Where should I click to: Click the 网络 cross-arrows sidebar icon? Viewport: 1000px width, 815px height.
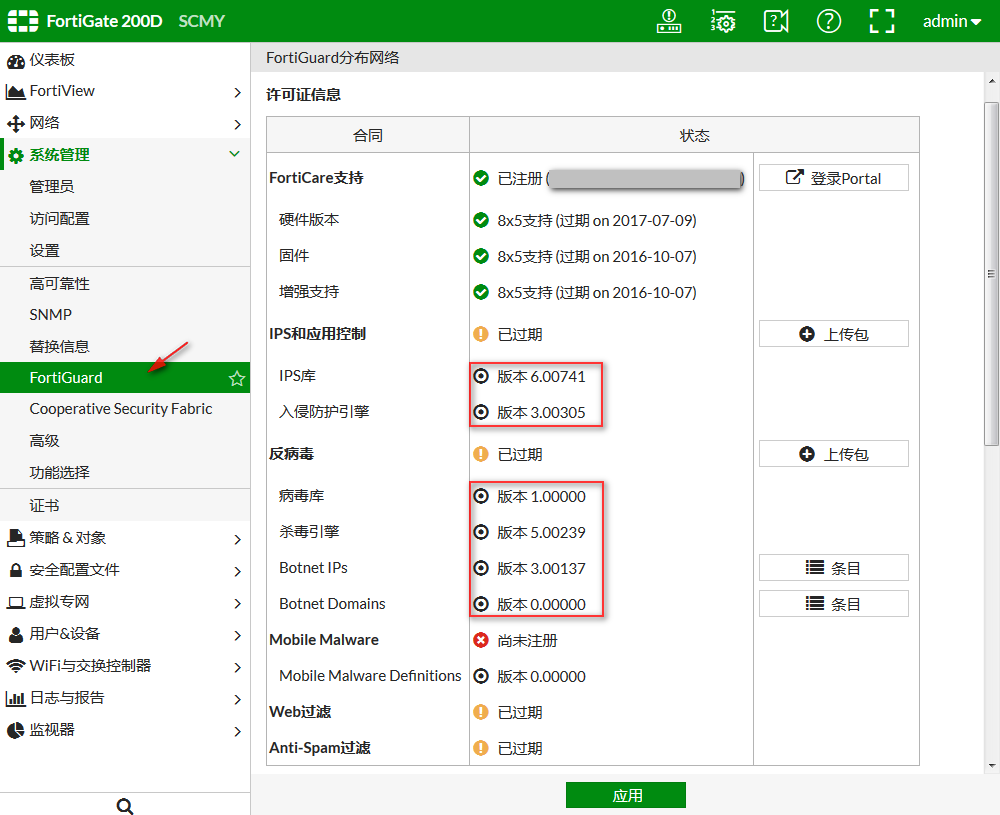15,124
